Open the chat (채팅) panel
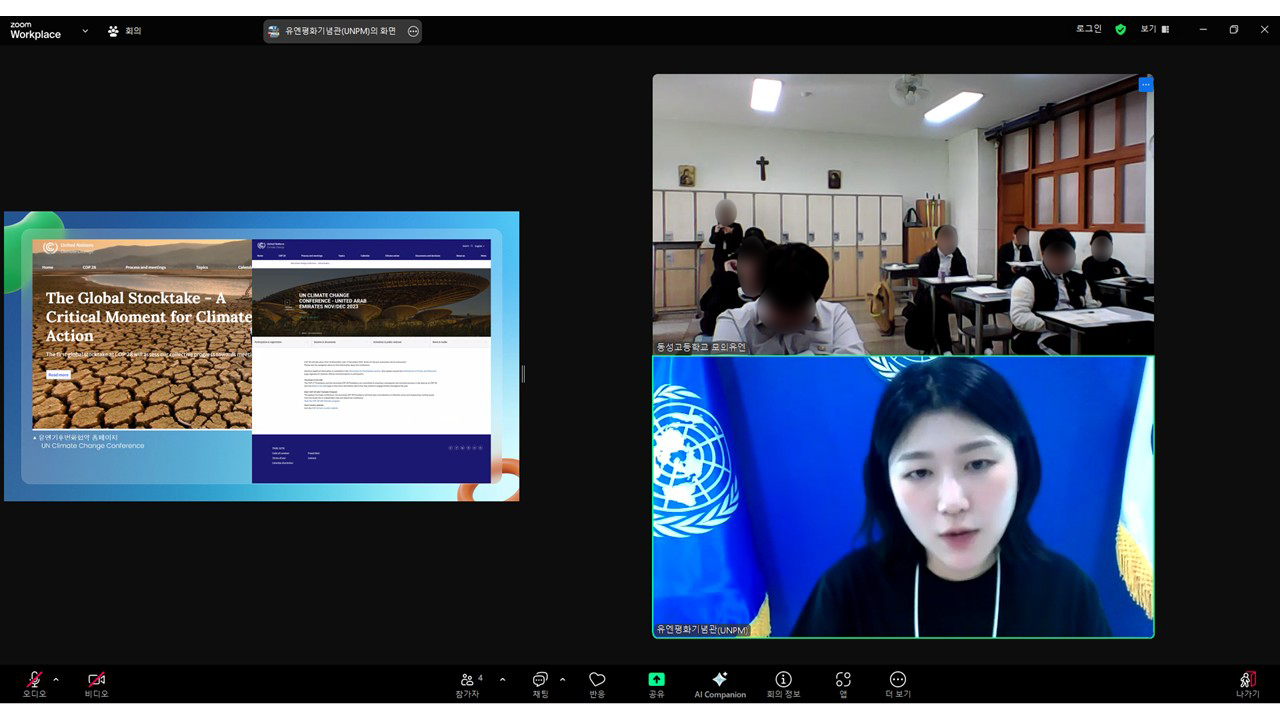 pos(540,681)
